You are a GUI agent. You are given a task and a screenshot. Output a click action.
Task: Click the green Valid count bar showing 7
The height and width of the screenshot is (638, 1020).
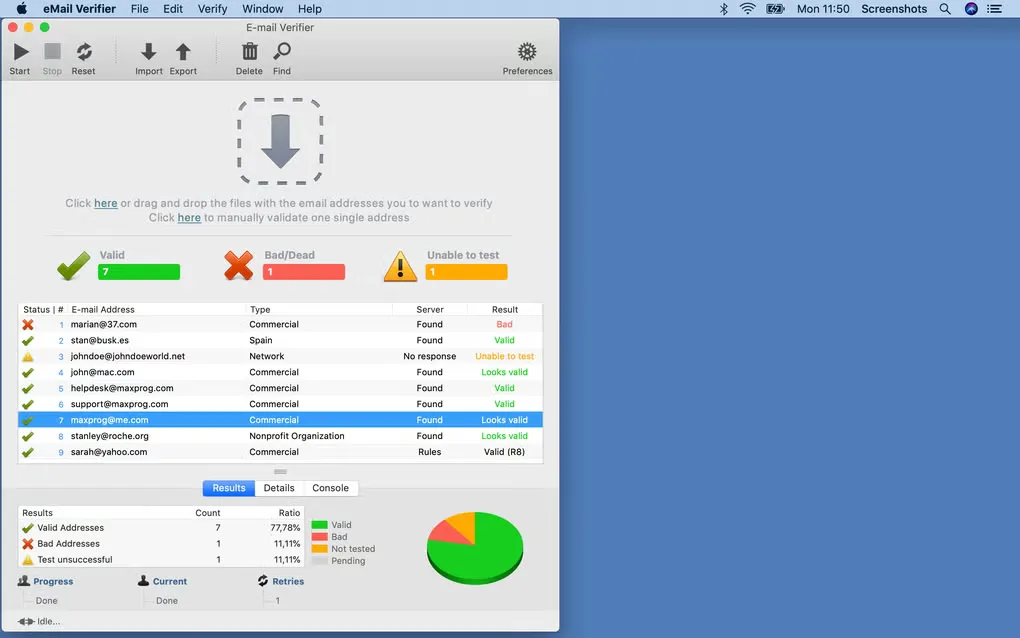tap(139, 272)
